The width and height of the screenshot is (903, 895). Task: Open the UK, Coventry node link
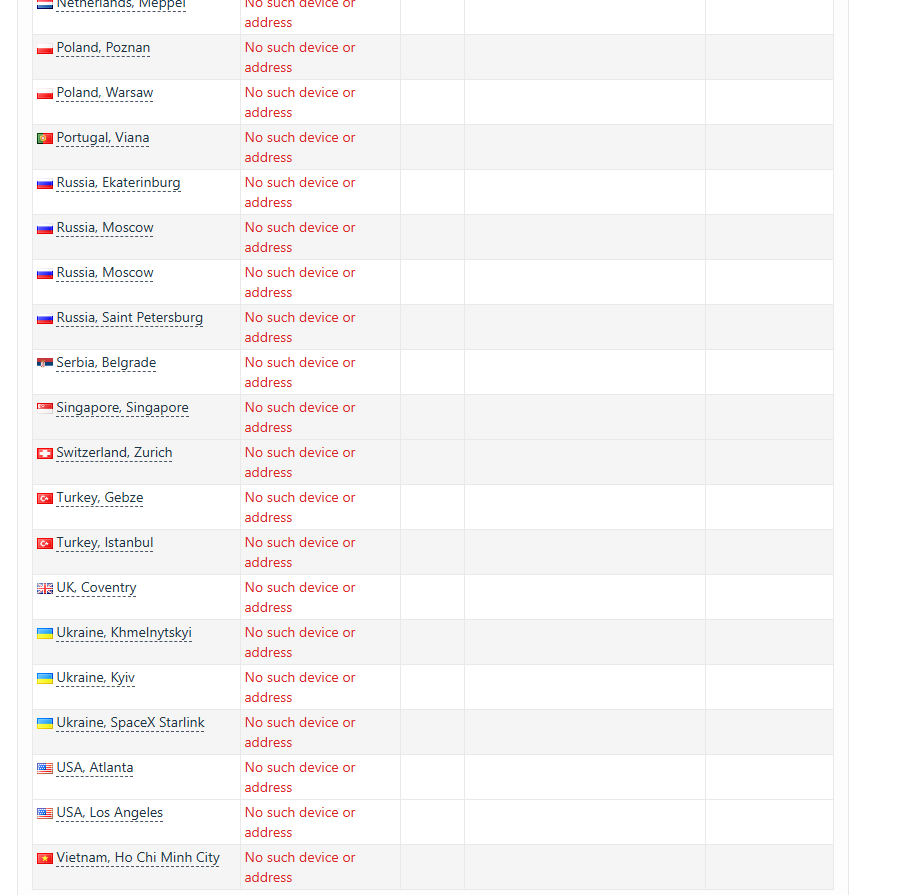point(96,587)
